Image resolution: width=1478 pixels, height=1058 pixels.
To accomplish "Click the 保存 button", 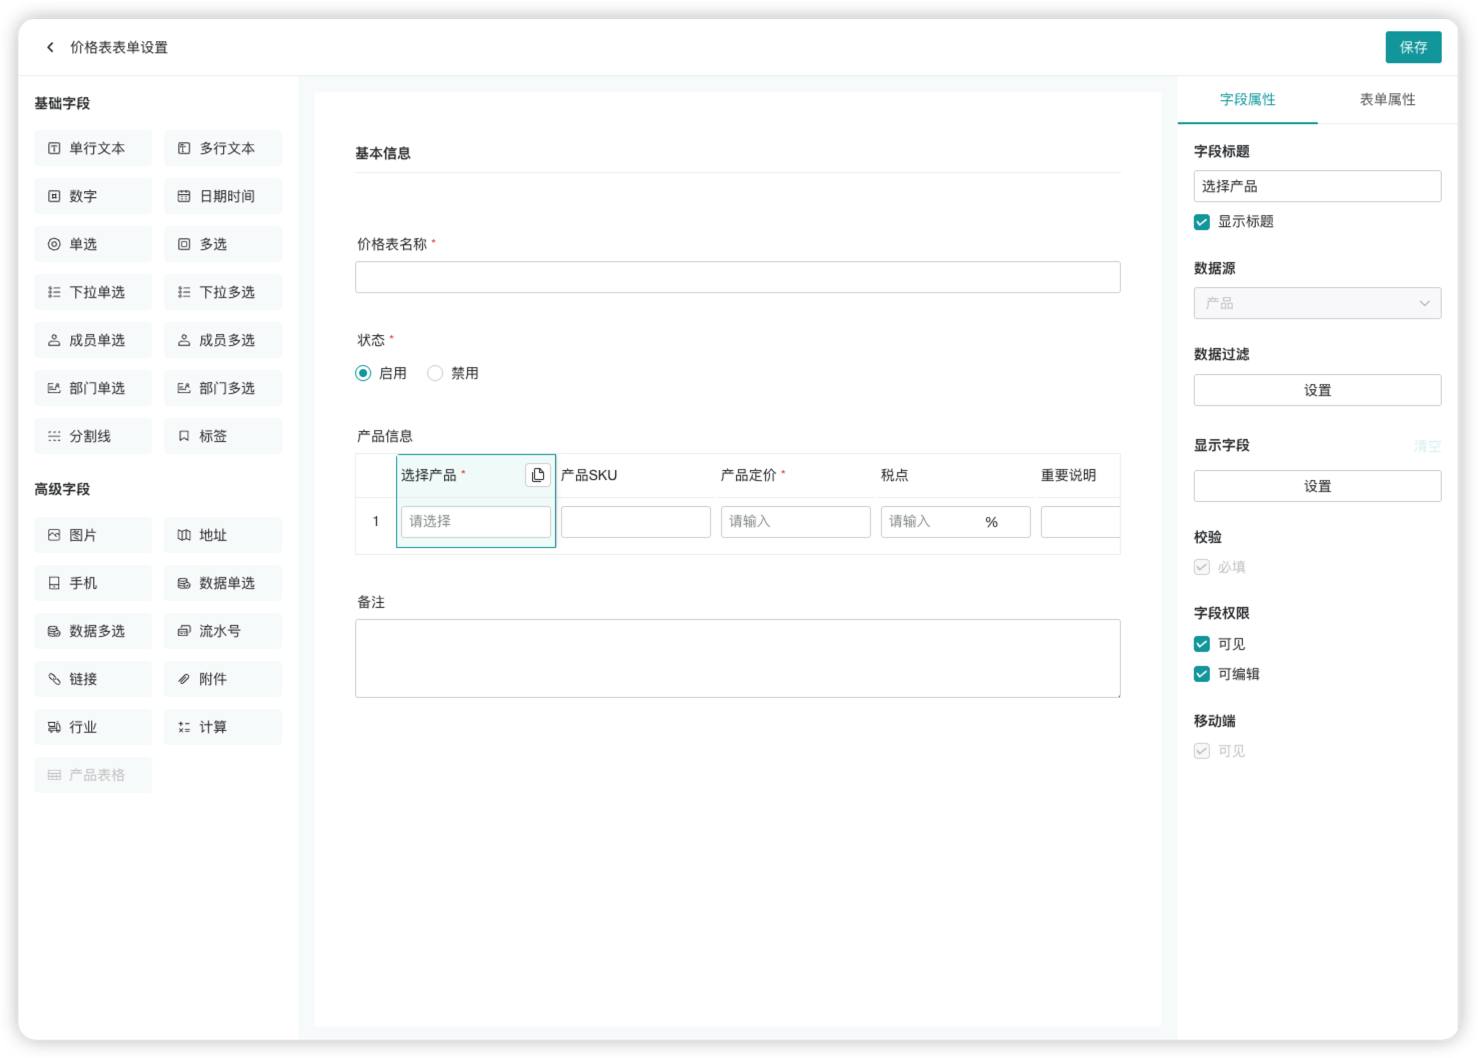I will click(1413, 47).
